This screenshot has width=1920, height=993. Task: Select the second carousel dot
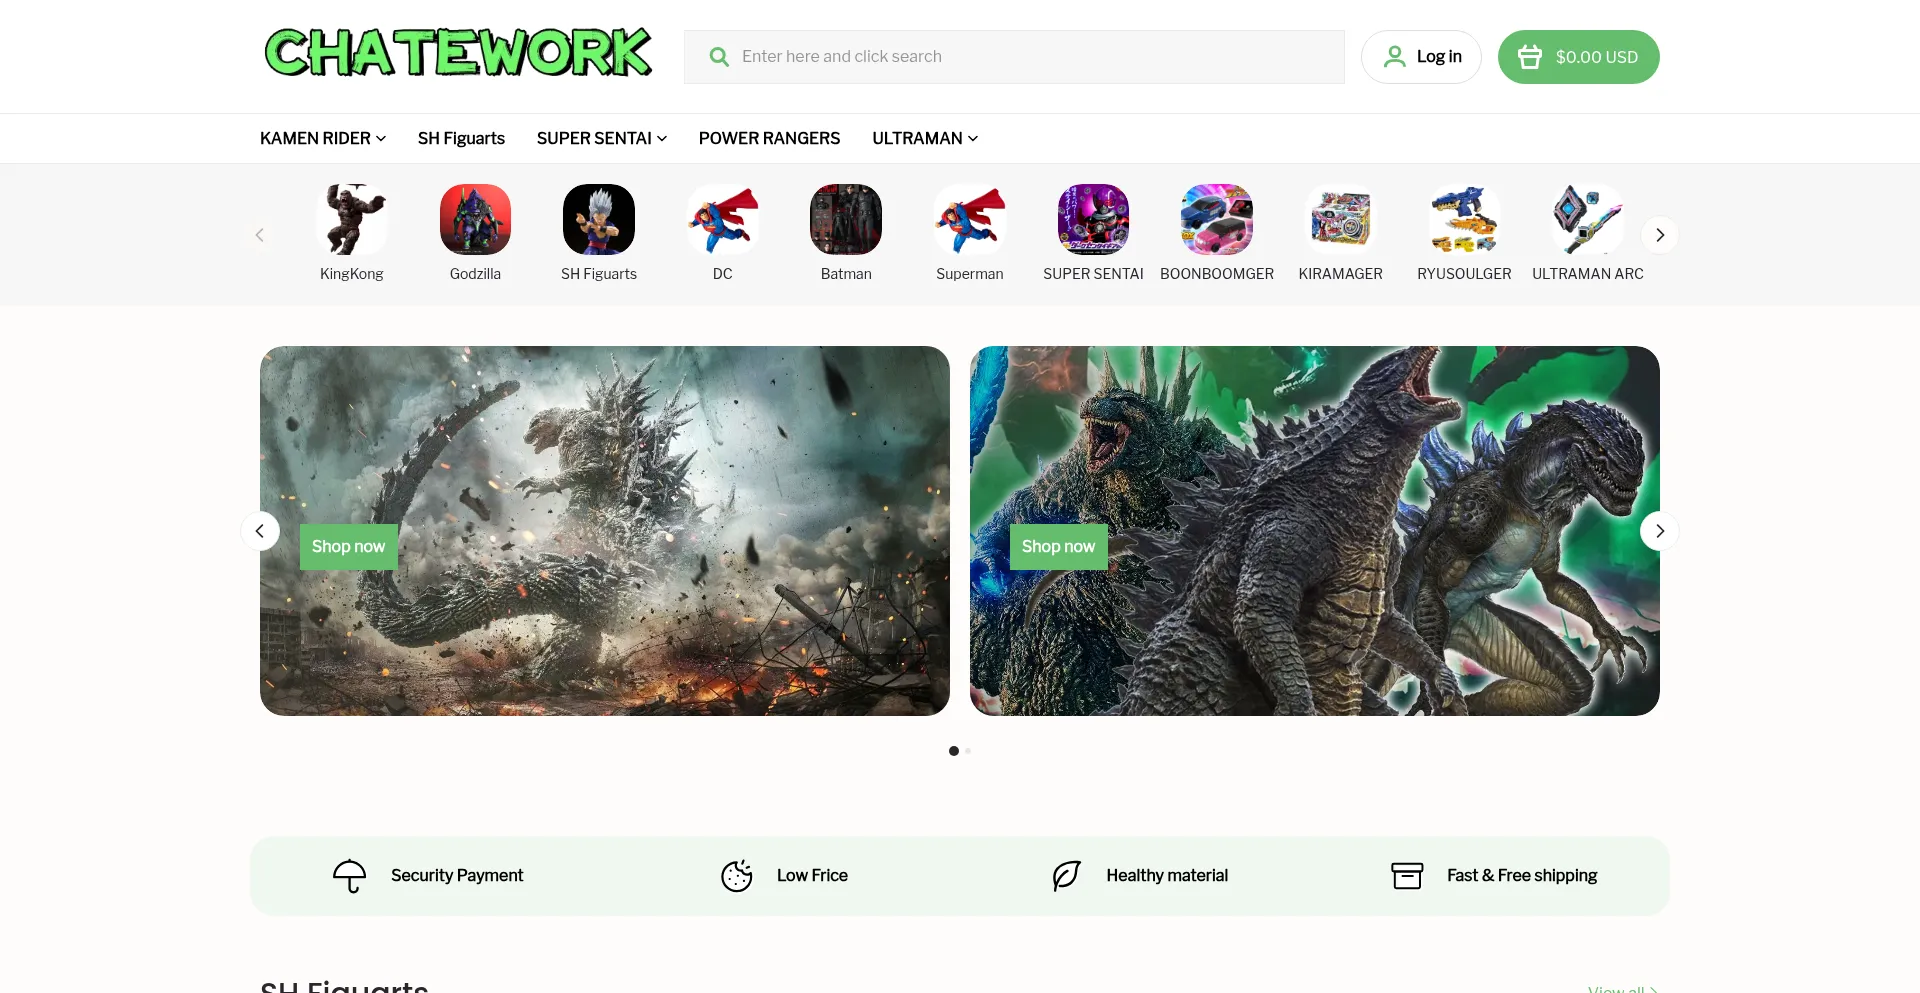pos(968,751)
